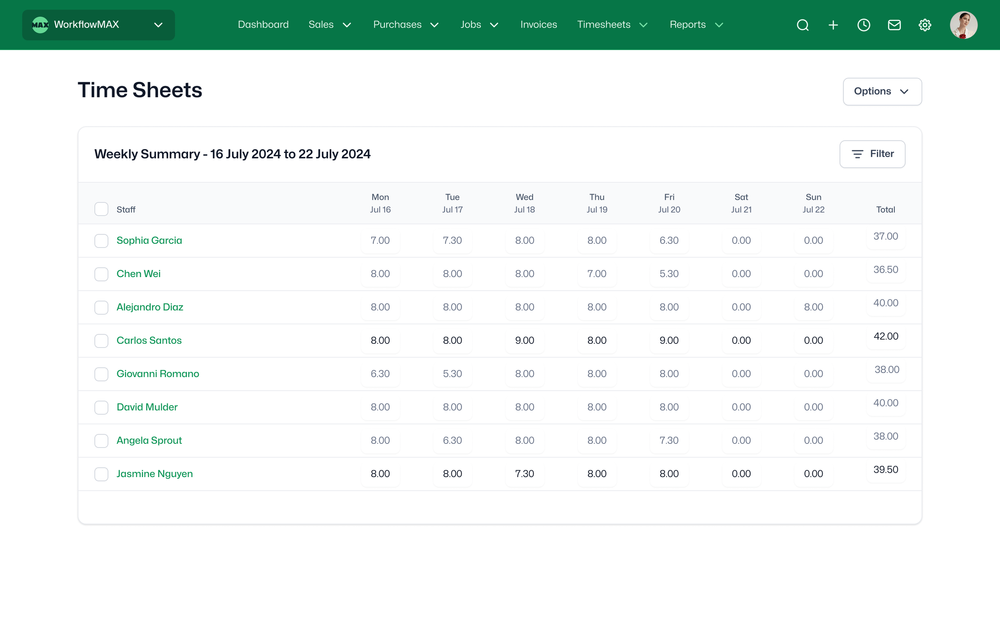Expand the WorkflowMAX organization switcher chevron
The height and width of the screenshot is (625, 1000).
(x=158, y=25)
